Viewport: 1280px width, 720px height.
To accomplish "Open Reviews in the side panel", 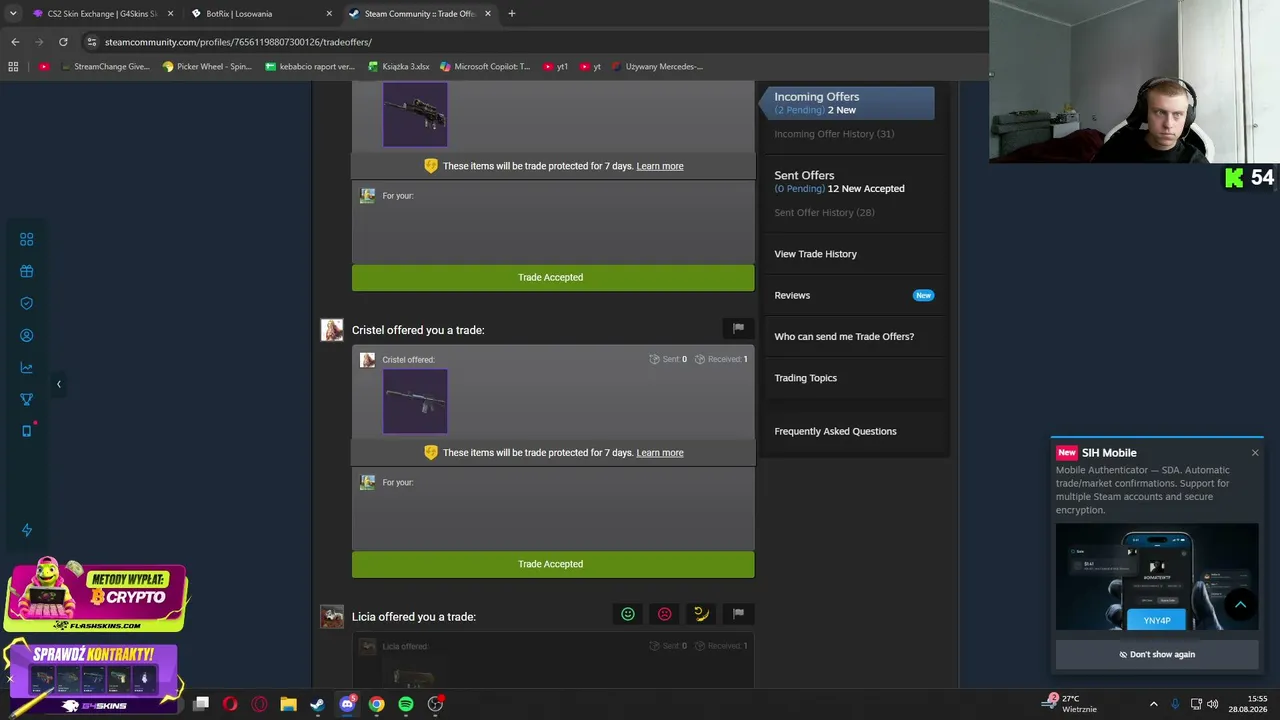I will point(792,295).
